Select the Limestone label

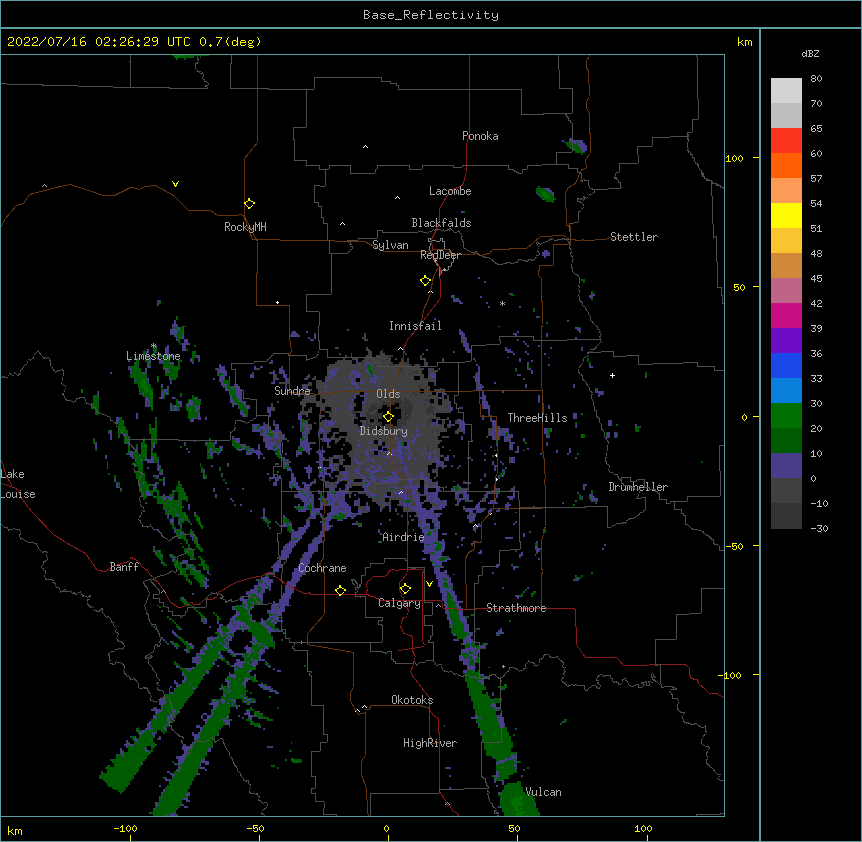pyautogui.click(x=153, y=356)
